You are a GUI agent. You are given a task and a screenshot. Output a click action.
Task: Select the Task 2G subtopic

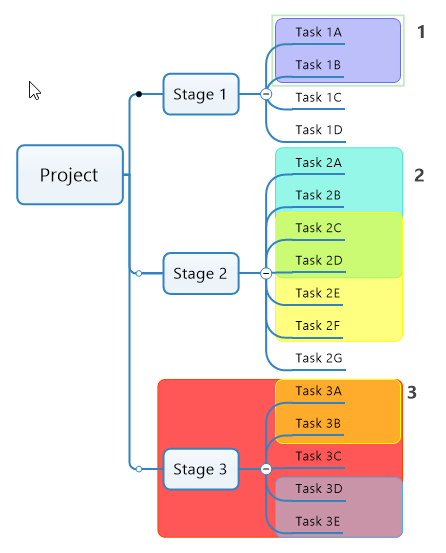(319, 358)
